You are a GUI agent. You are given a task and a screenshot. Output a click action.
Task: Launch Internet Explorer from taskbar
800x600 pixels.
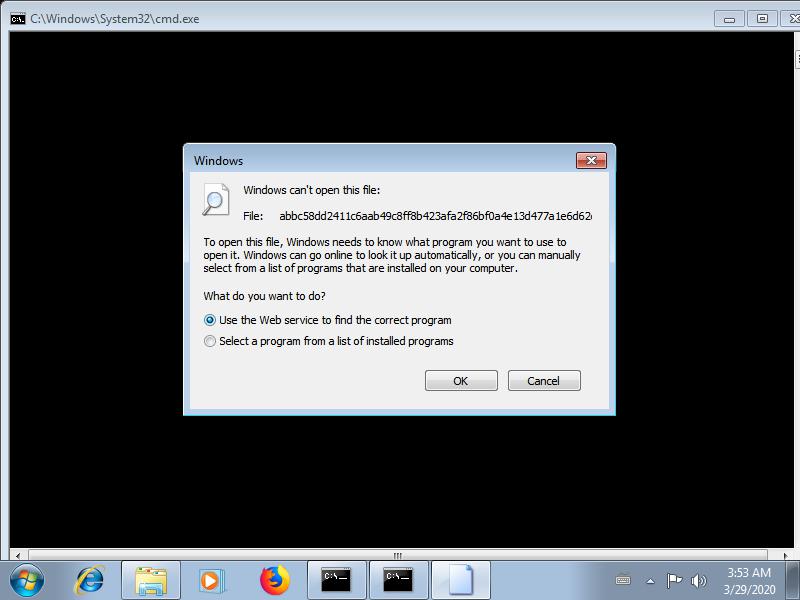pos(89,580)
